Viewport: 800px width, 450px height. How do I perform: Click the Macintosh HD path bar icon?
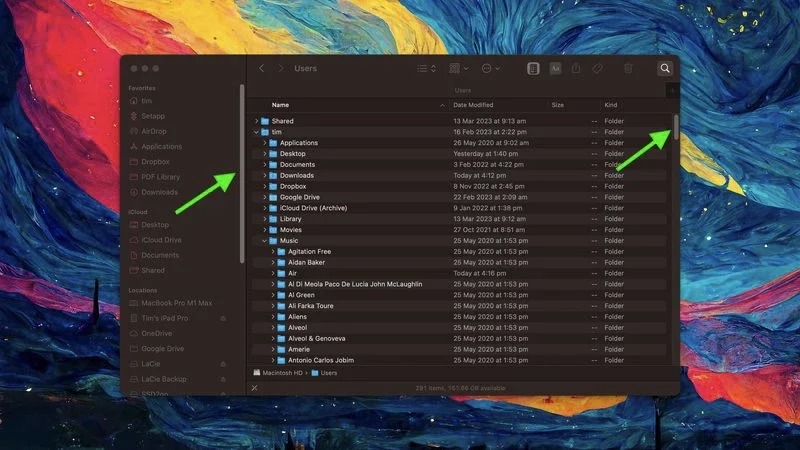point(258,372)
